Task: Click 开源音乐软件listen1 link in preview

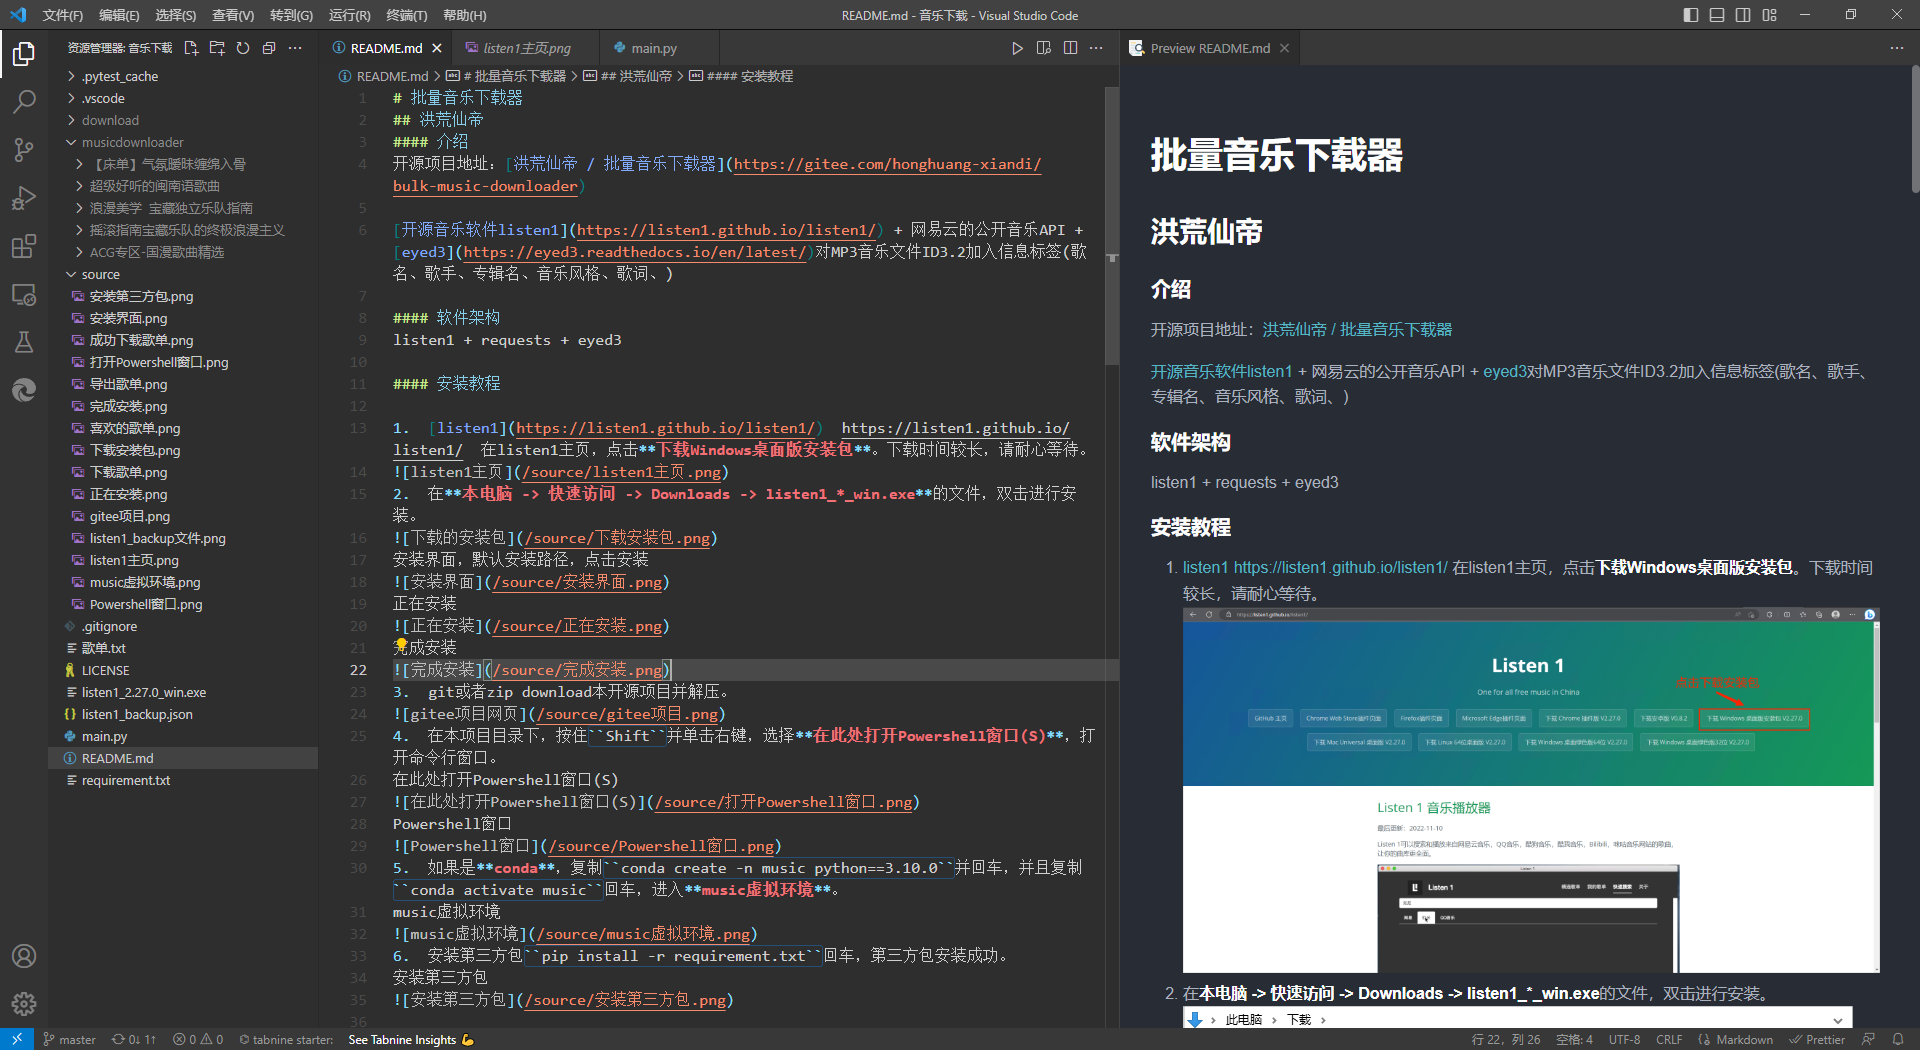Action: coord(1221,372)
